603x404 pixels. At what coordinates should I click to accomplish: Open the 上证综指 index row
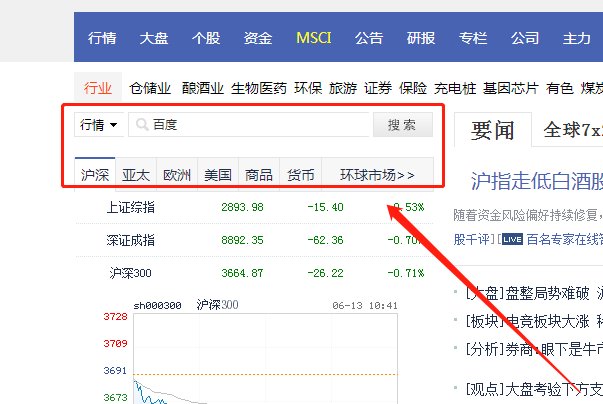255,207
